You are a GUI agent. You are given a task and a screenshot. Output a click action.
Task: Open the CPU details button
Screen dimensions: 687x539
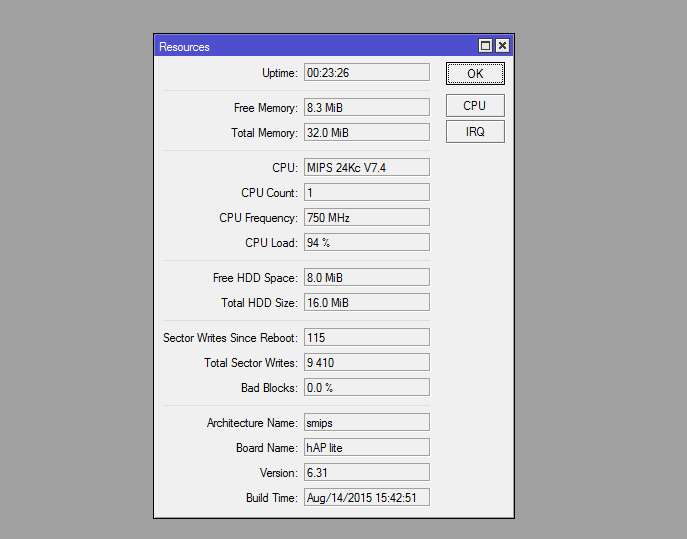click(475, 105)
